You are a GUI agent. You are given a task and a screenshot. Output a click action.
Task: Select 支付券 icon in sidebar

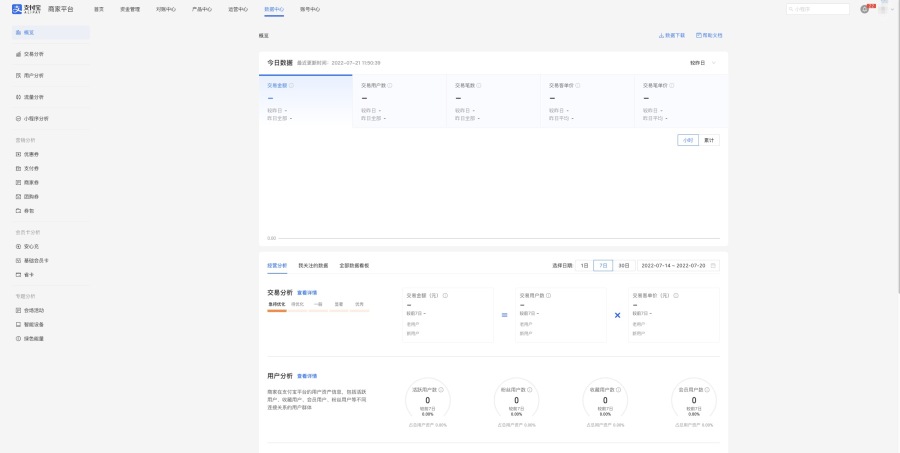[x=18, y=168]
